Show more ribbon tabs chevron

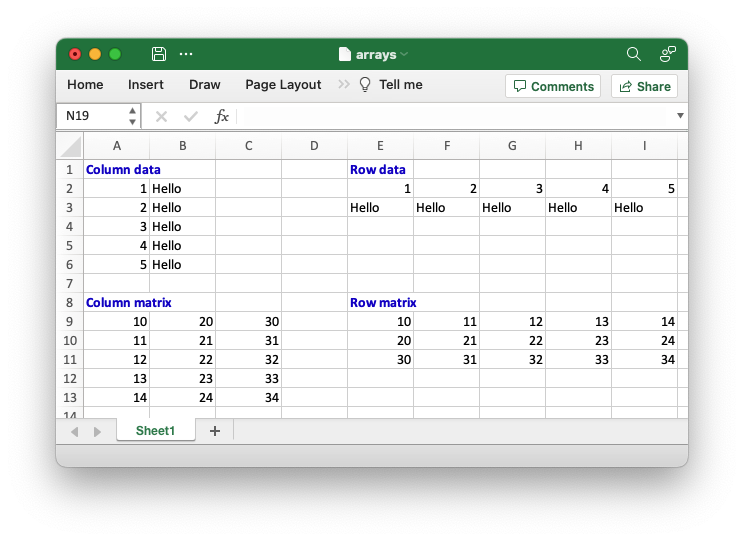344,84
